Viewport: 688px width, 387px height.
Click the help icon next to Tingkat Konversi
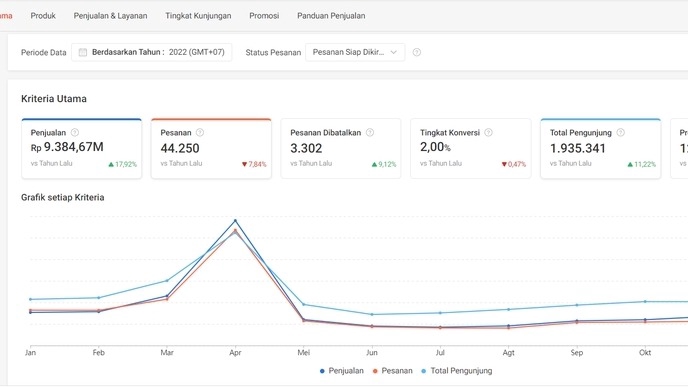(x=488, y=133)
